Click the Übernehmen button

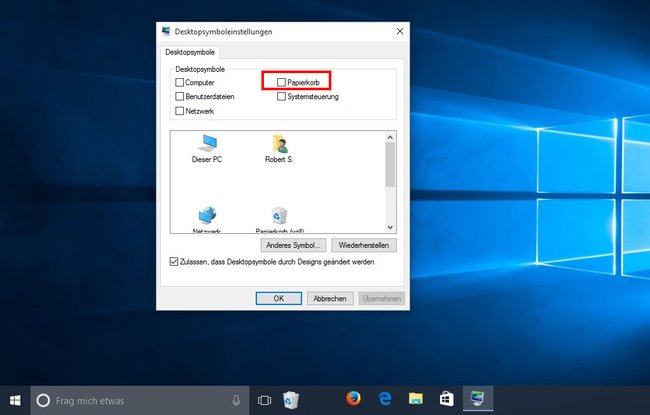tap(381, 299)
